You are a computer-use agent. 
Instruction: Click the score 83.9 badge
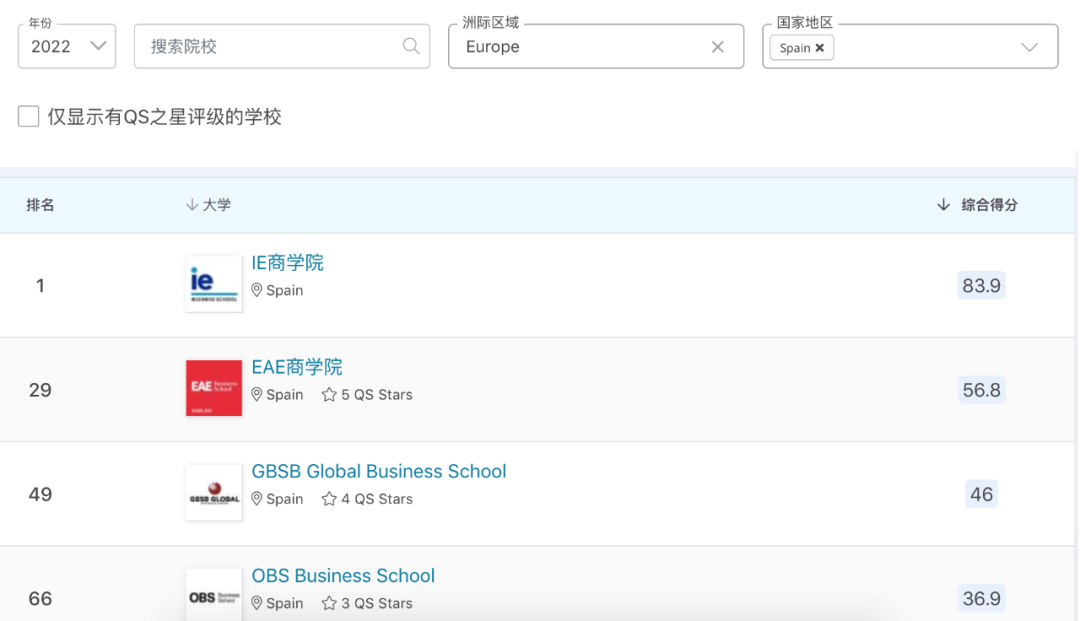982,285
